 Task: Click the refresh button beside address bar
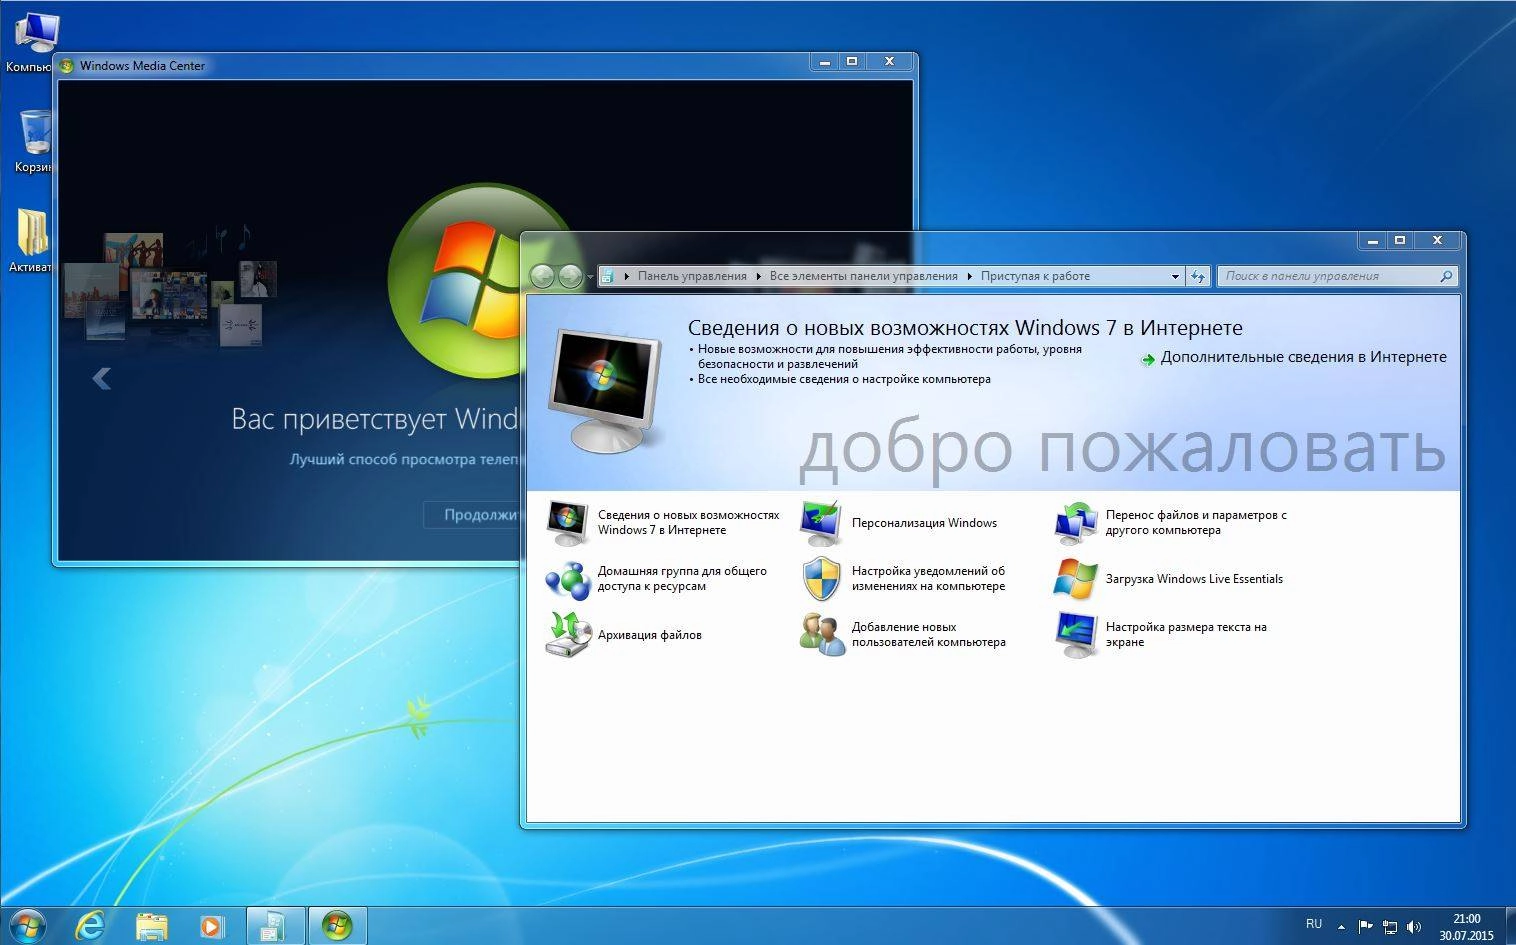1198,276
